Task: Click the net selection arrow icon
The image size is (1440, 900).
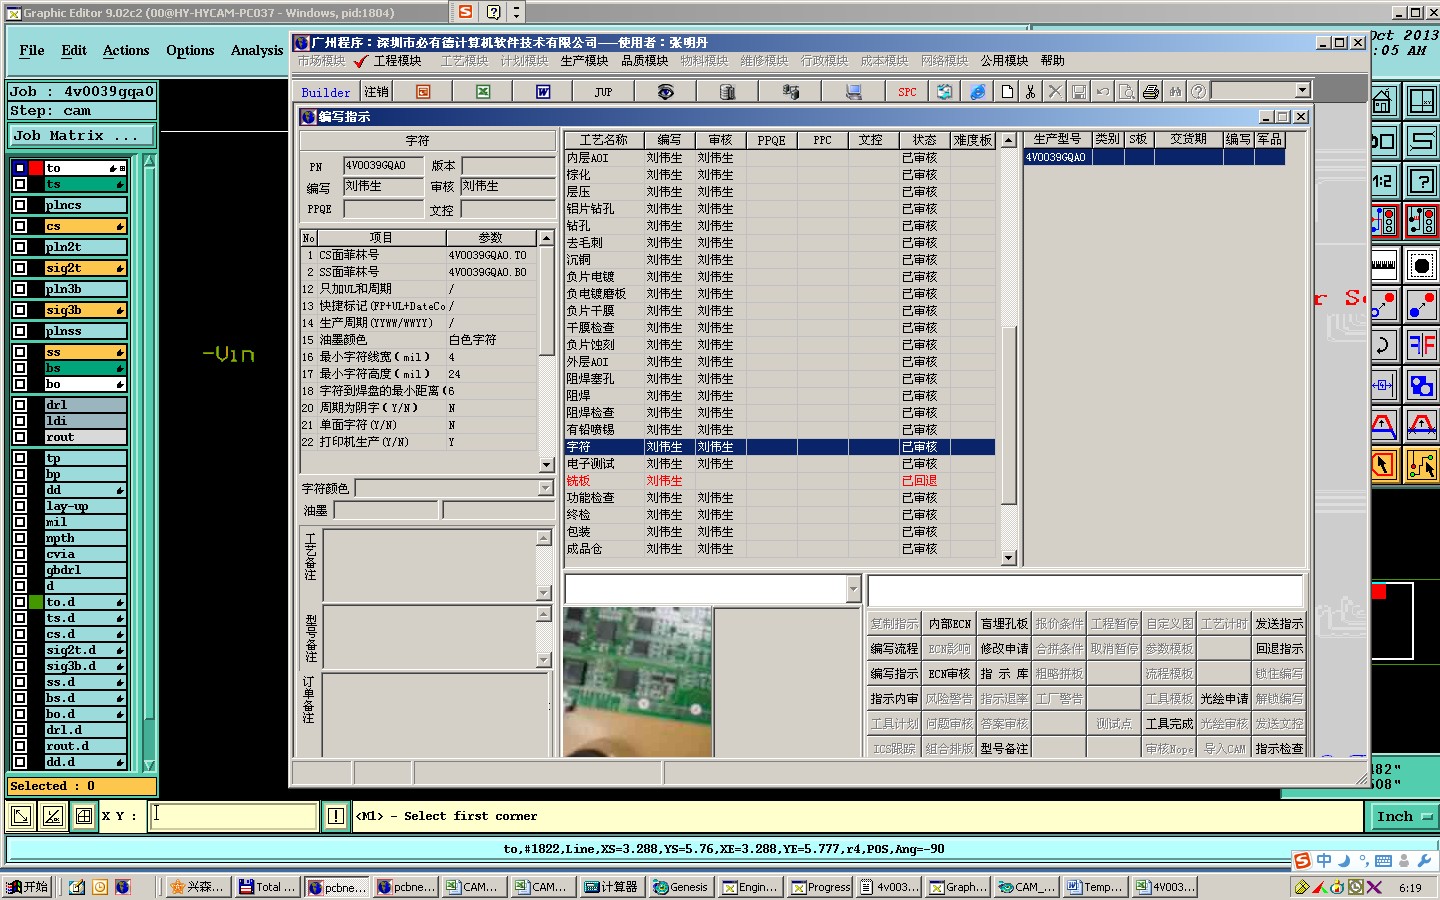Action: point(1421,465)
